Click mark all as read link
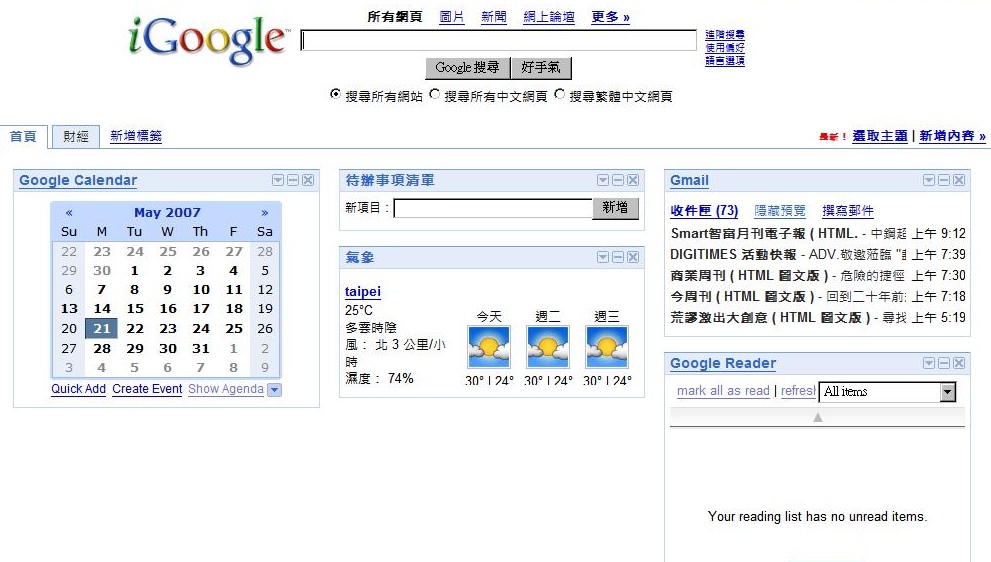 coord(723,391)
